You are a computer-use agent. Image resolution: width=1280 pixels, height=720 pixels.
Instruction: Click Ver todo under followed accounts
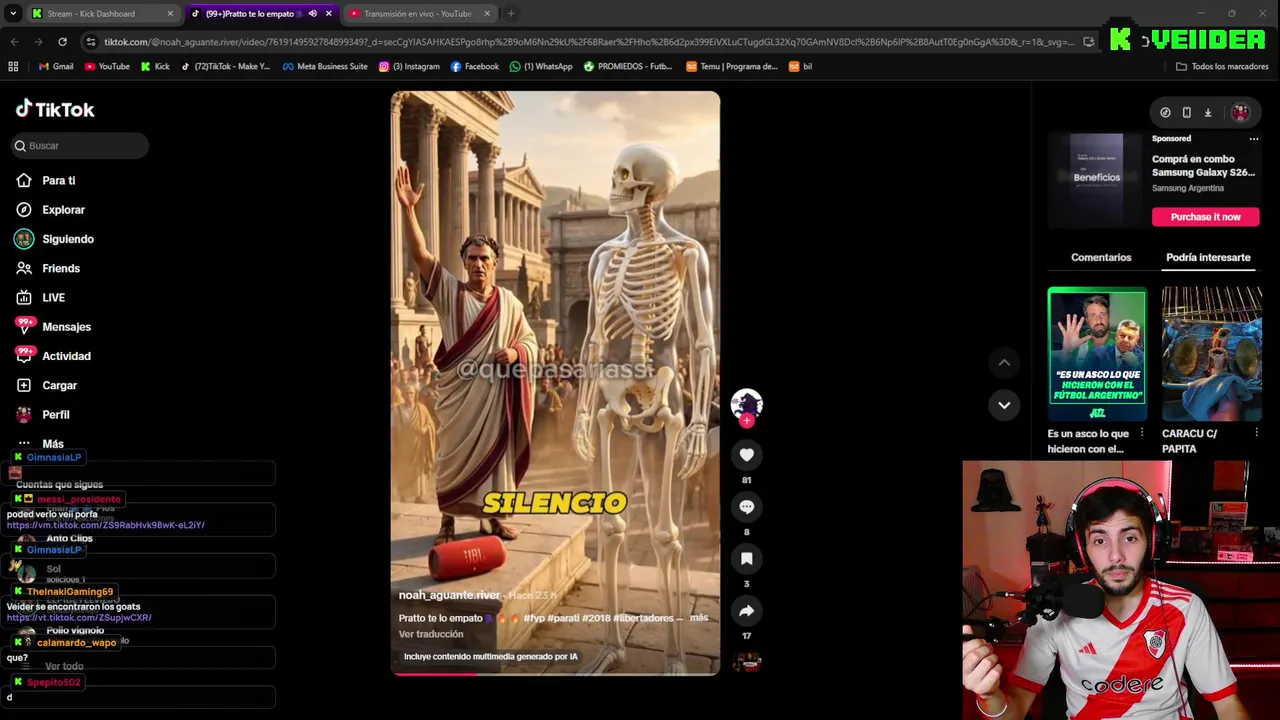pos(64,666)
